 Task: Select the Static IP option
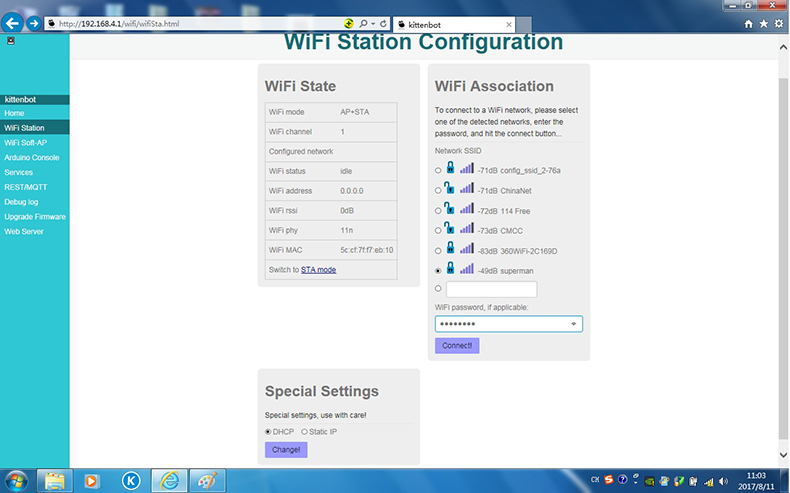click(304, 431)
